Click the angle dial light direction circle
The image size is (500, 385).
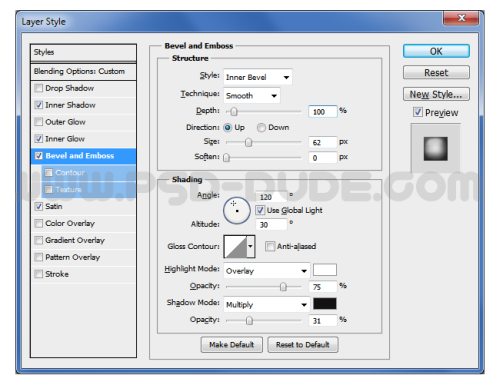(x=237, y=210)
